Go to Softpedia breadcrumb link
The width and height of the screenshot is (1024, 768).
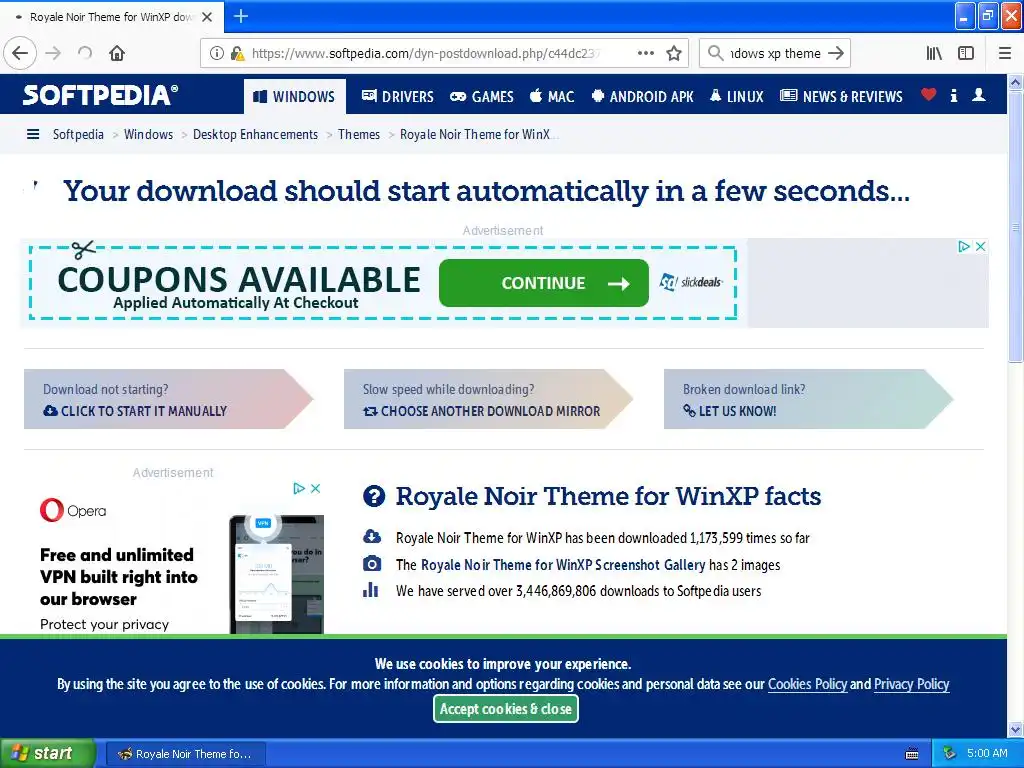[x=78, y=135]
